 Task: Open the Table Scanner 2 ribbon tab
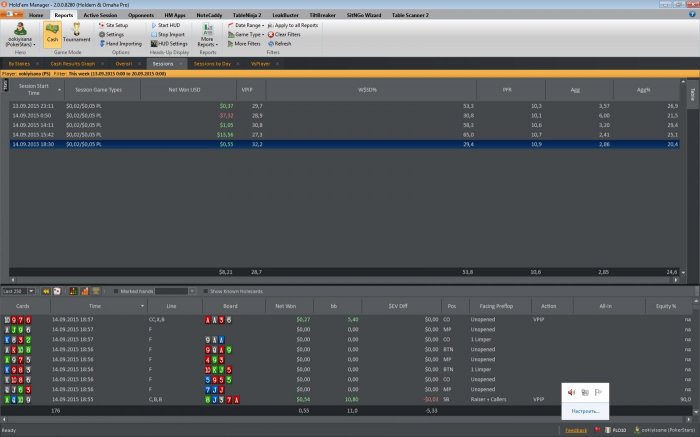[x=410, y=15]
